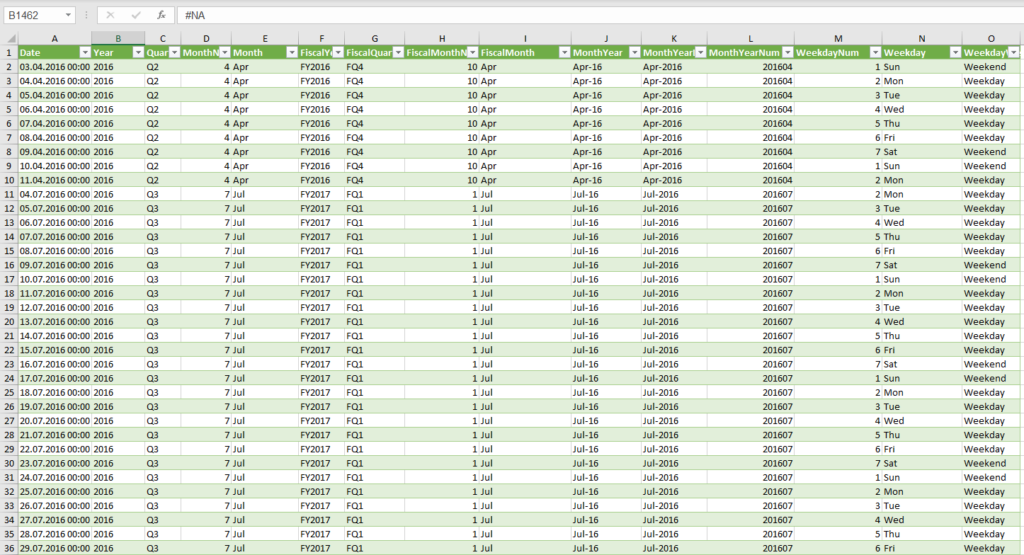
Task: Click the Name Box showing B1462
Action: (x=33, y=16)
